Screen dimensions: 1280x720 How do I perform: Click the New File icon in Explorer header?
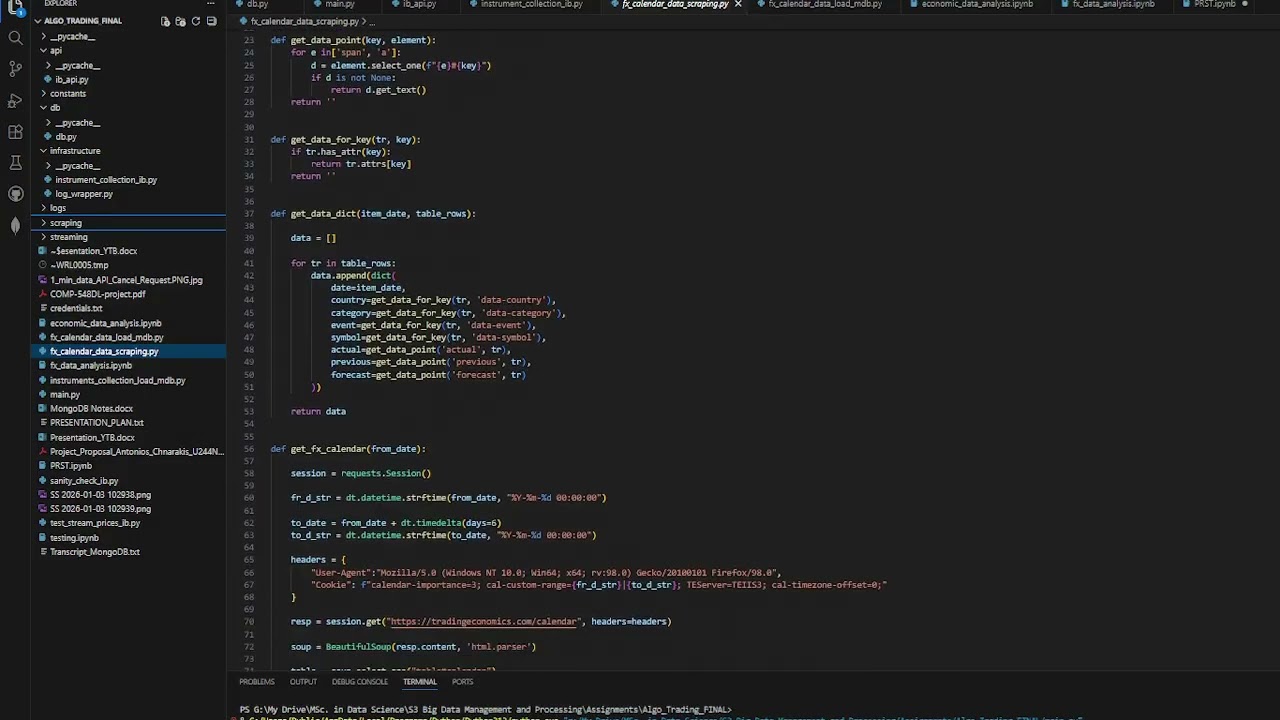point(165,21)
